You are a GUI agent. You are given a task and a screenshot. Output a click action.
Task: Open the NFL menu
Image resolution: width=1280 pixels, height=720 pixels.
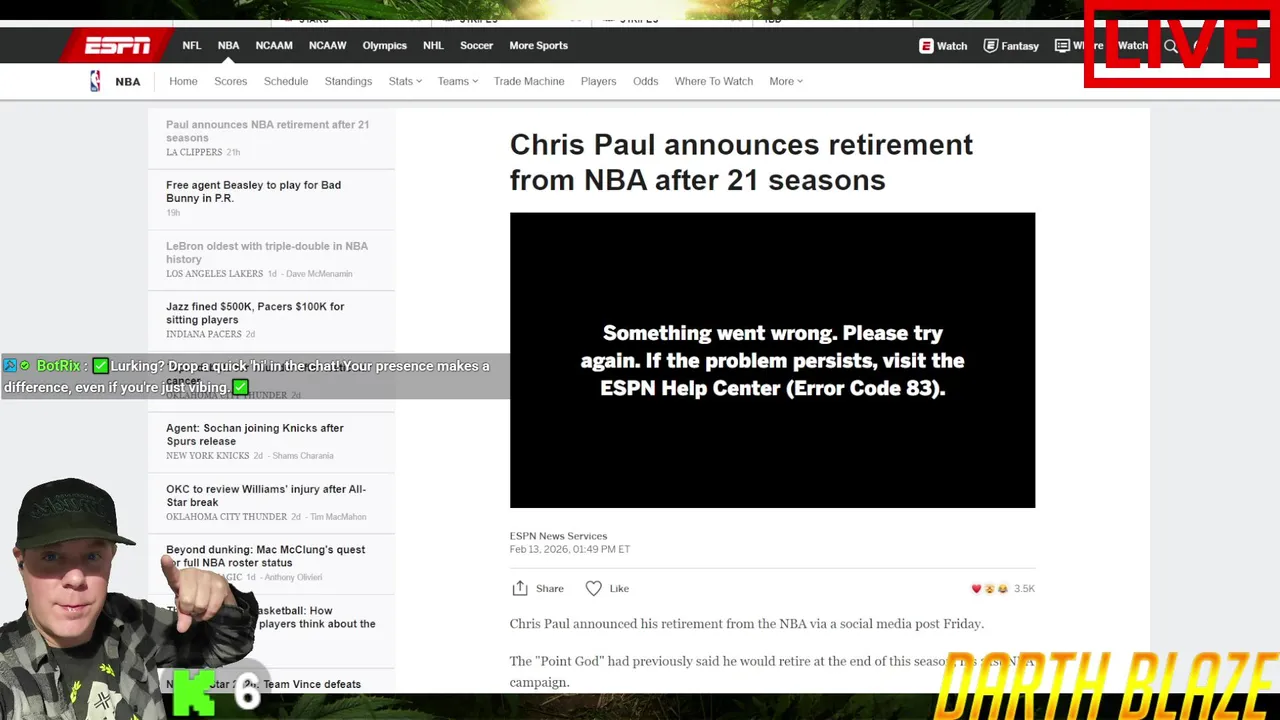191,45
